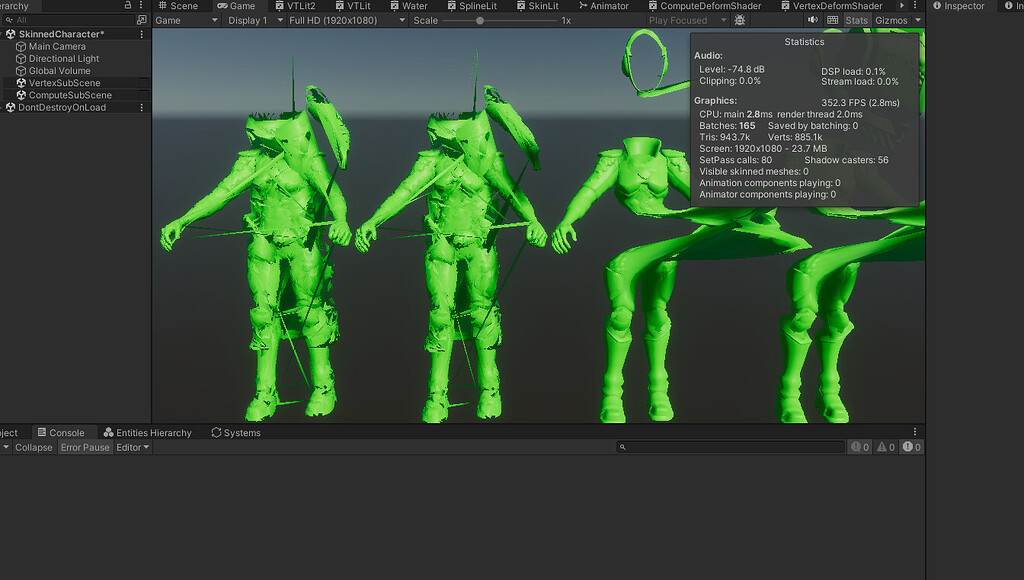Toggle Error Pause in the Console
This screenshot has width=1024, height=580.
click(84, 447)
